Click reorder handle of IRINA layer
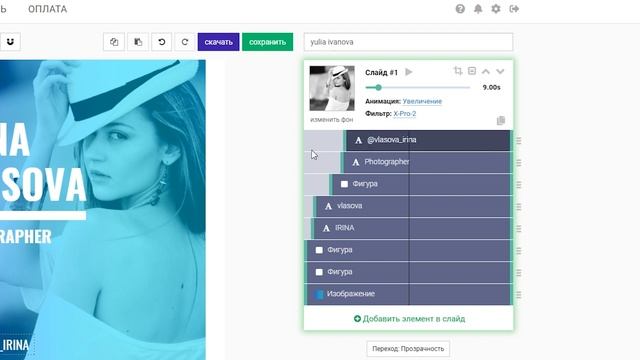This screenshot has width=640, height=360. click(518, 229)
